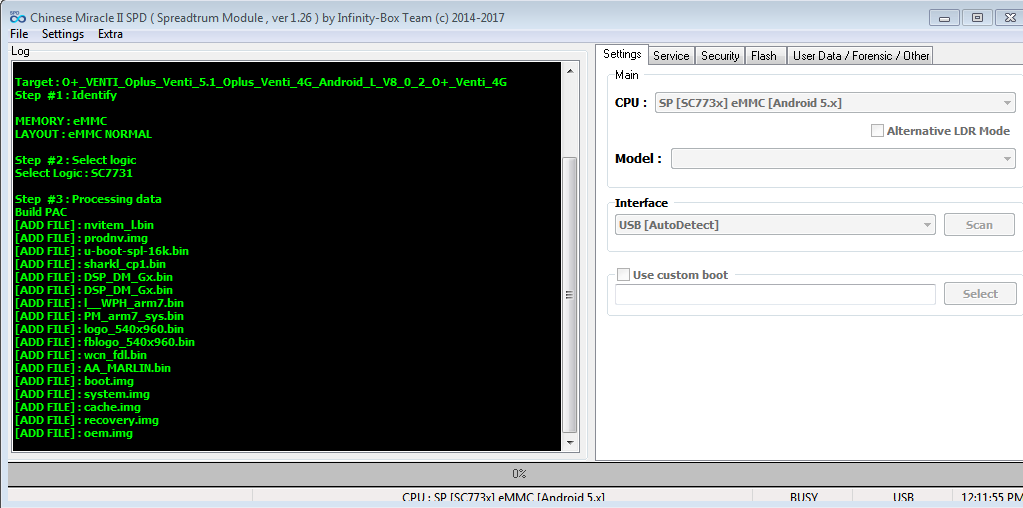Click the sharkl_cp1.bin log entry
Screen dimensions: 1023x508
pyautogui.click(x=90, y=264)
